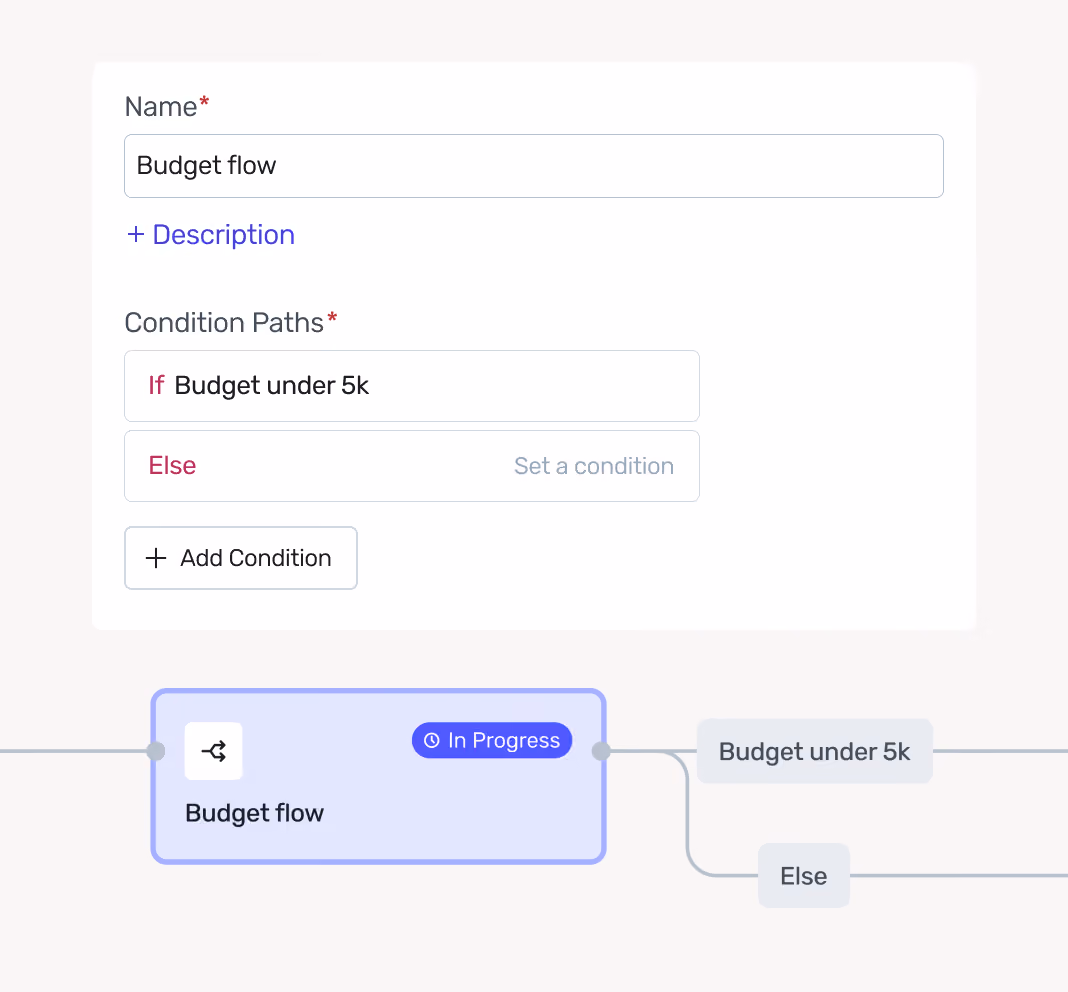Click the right connector dot of Budget flow node
This screenshot has width=1068, height=992.
[x=601, y=751]
